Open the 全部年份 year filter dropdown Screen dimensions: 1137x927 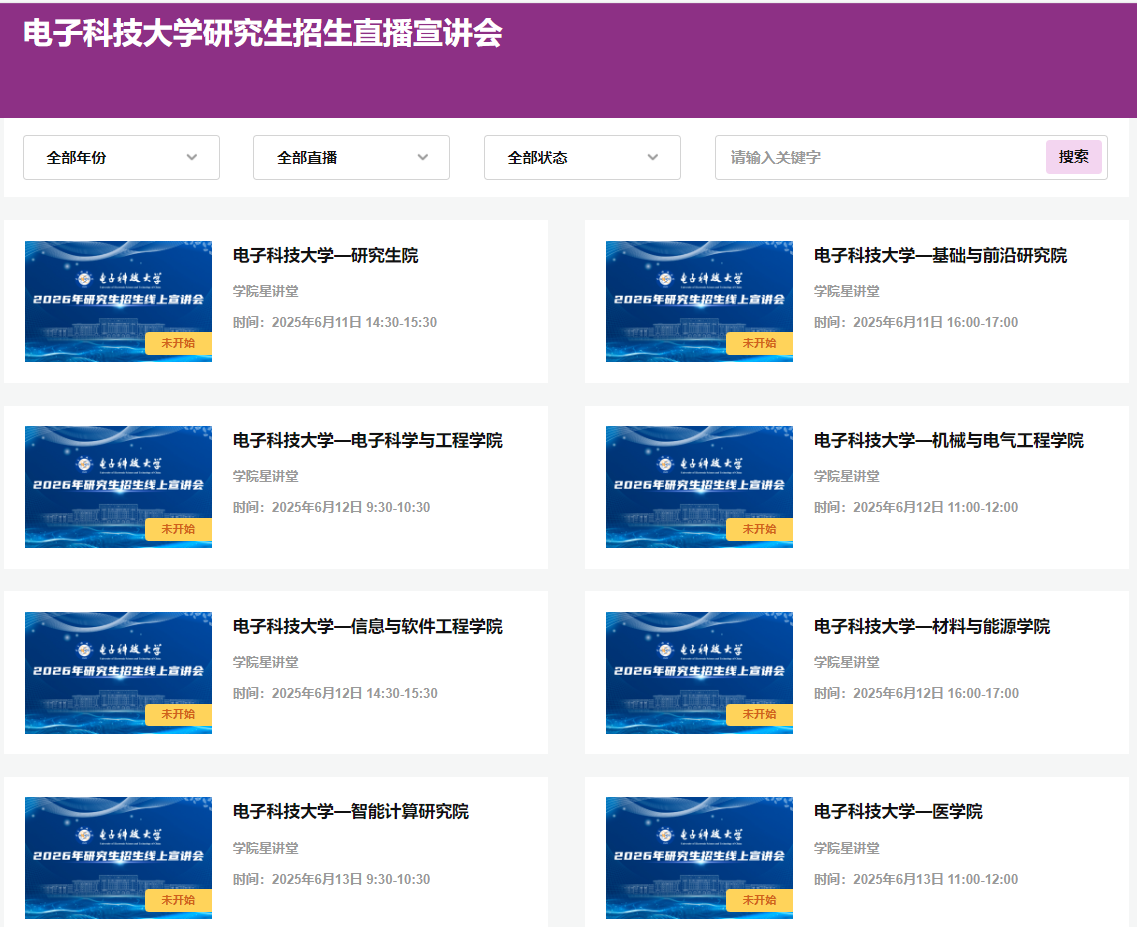click(121, 157)
